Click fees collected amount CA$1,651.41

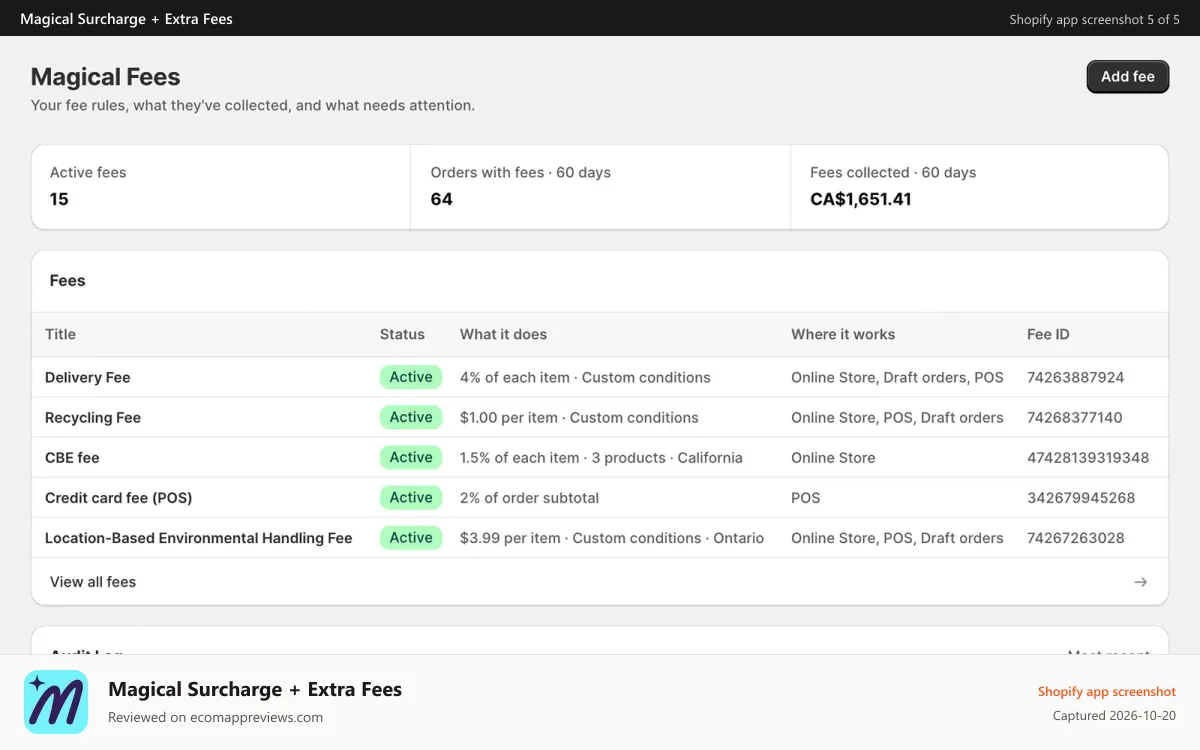pyautogui.click(x=860, y=199)
